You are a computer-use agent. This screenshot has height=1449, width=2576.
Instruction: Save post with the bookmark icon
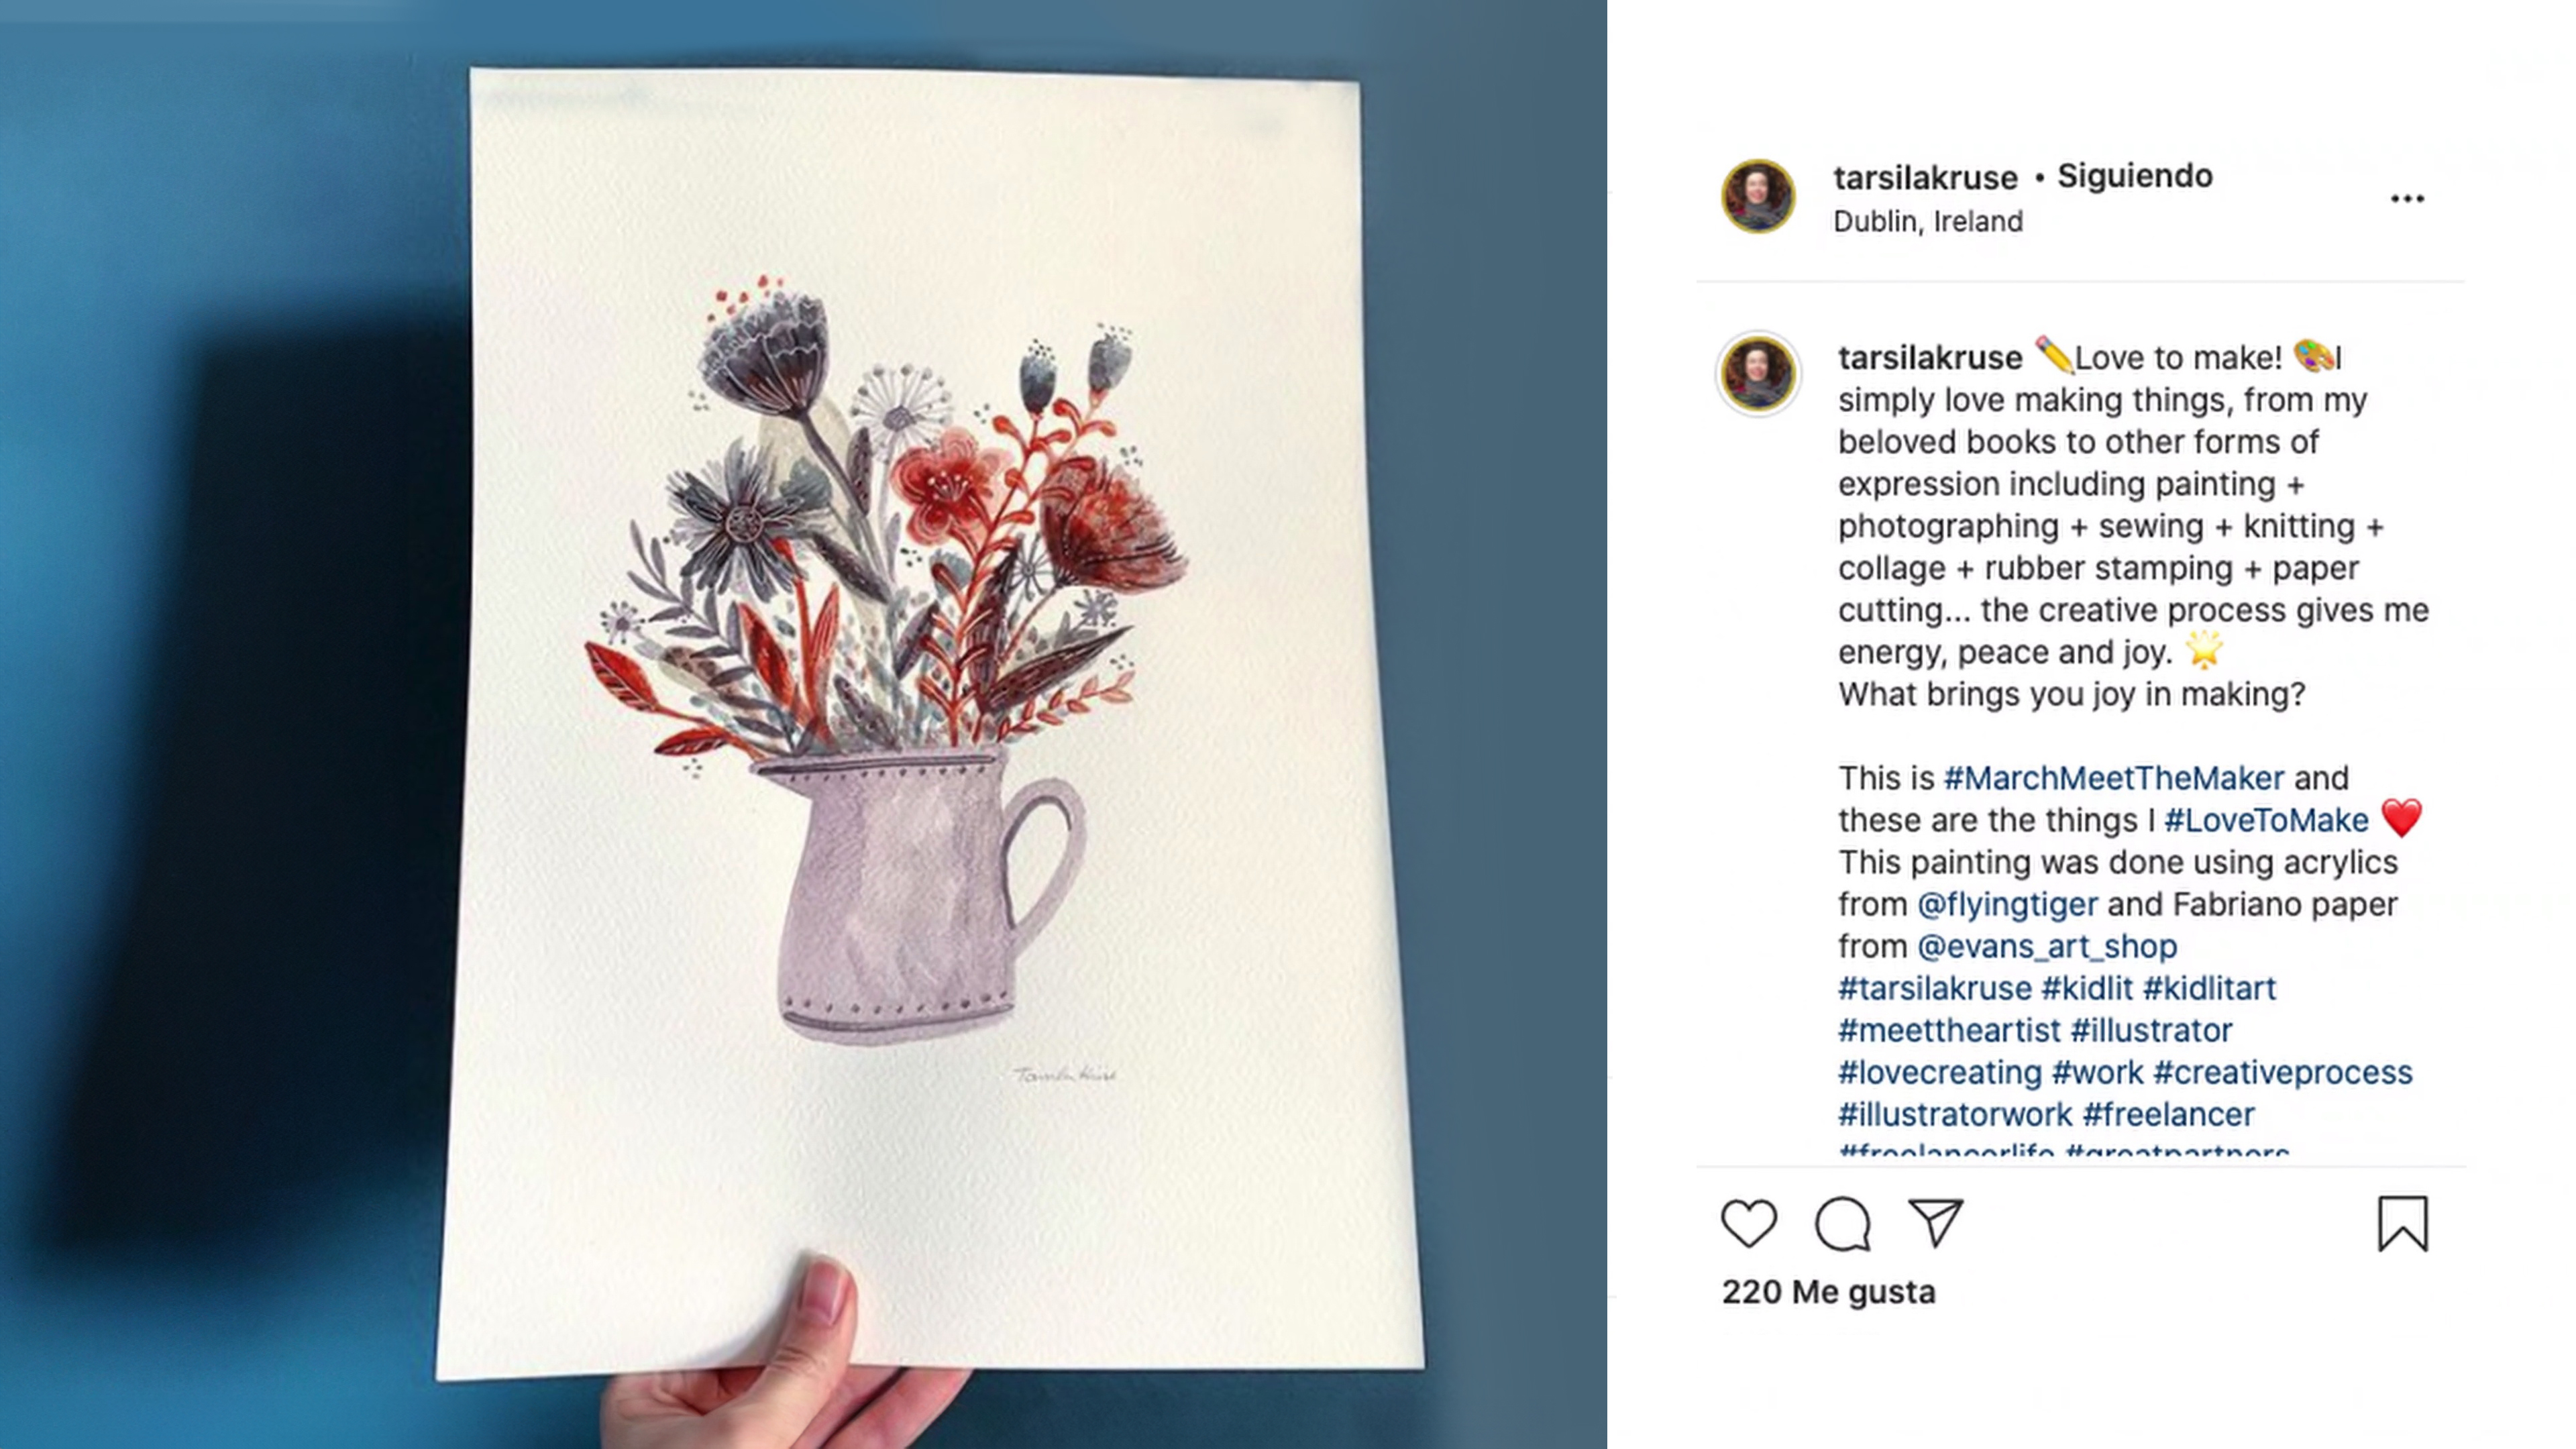[x=2403, y=1223]
